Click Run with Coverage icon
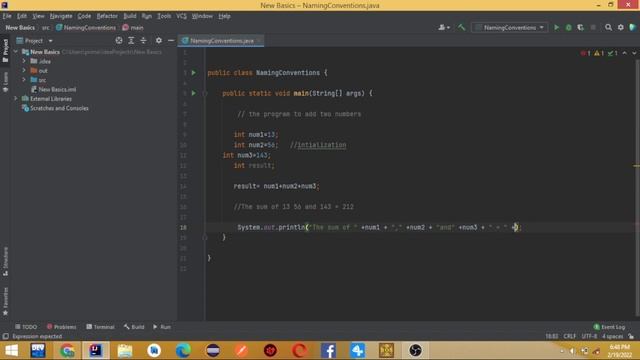 (580, 27)
